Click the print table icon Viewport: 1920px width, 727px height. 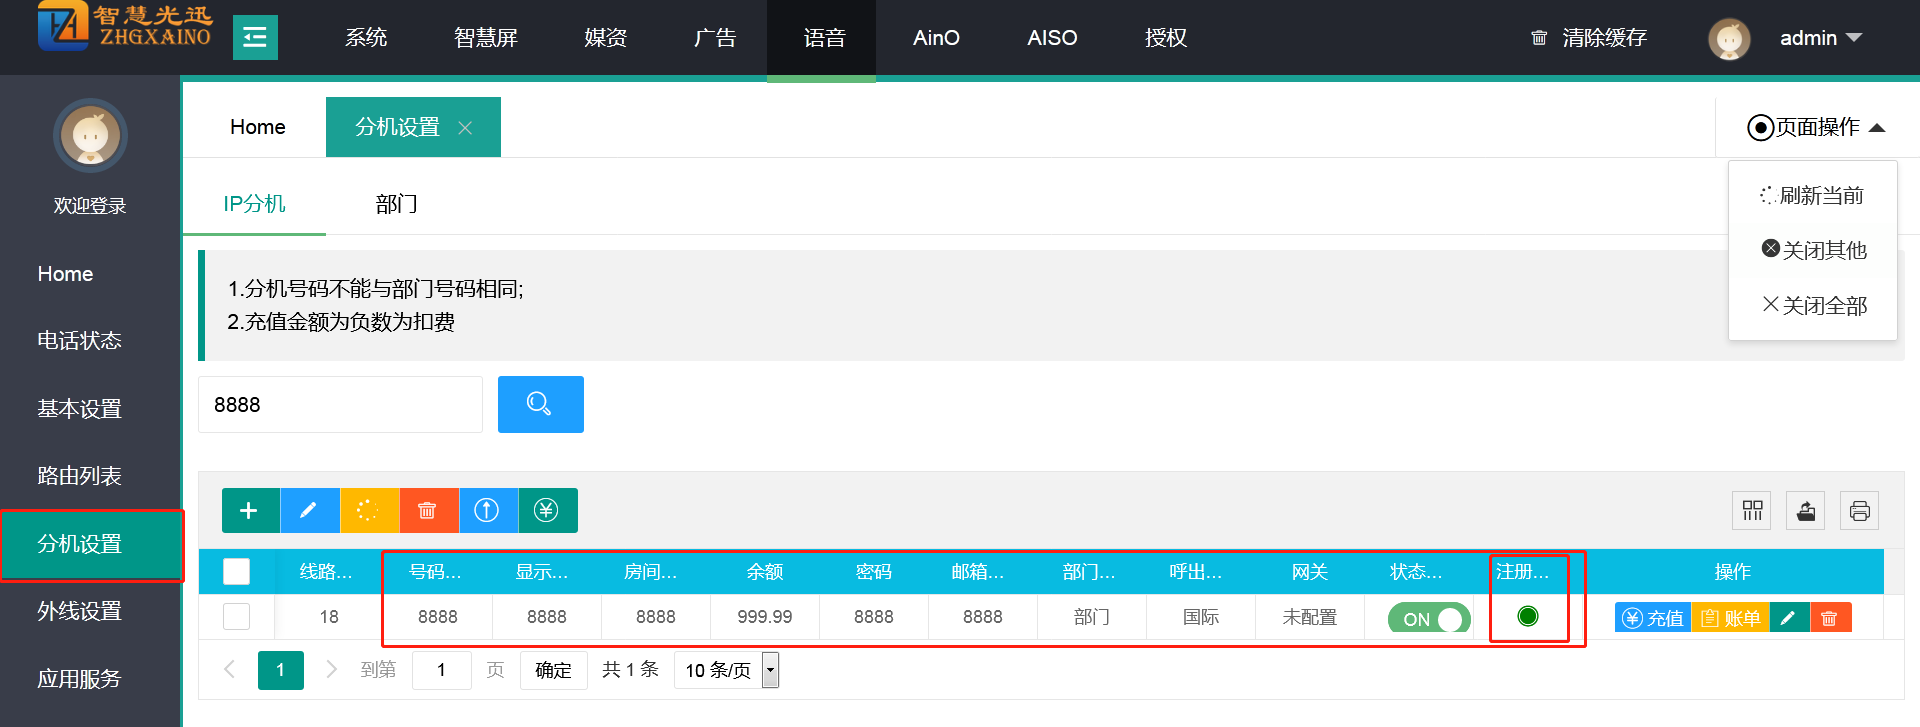1860,511
